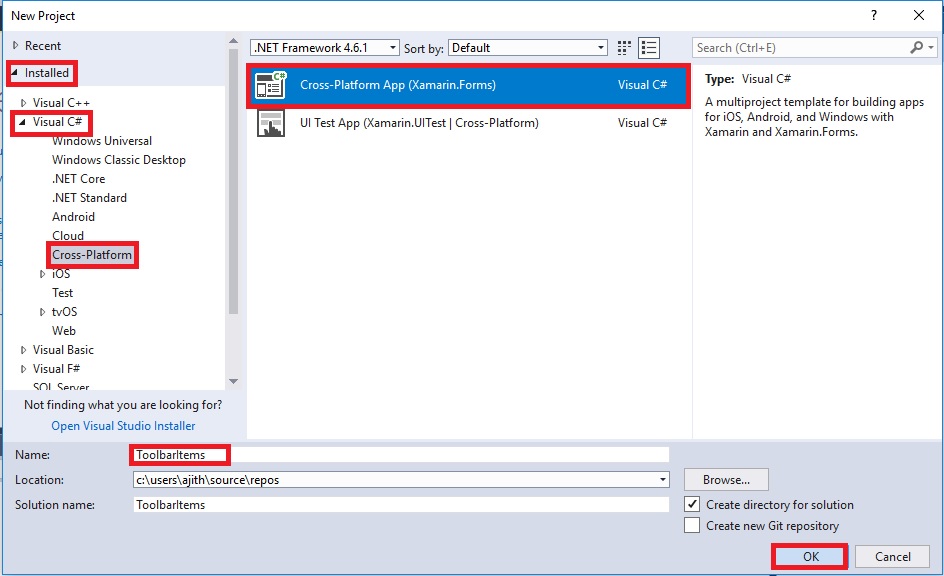Select Cloud category
This screenshot has width=944, height=576.
[x=67, y=235]
